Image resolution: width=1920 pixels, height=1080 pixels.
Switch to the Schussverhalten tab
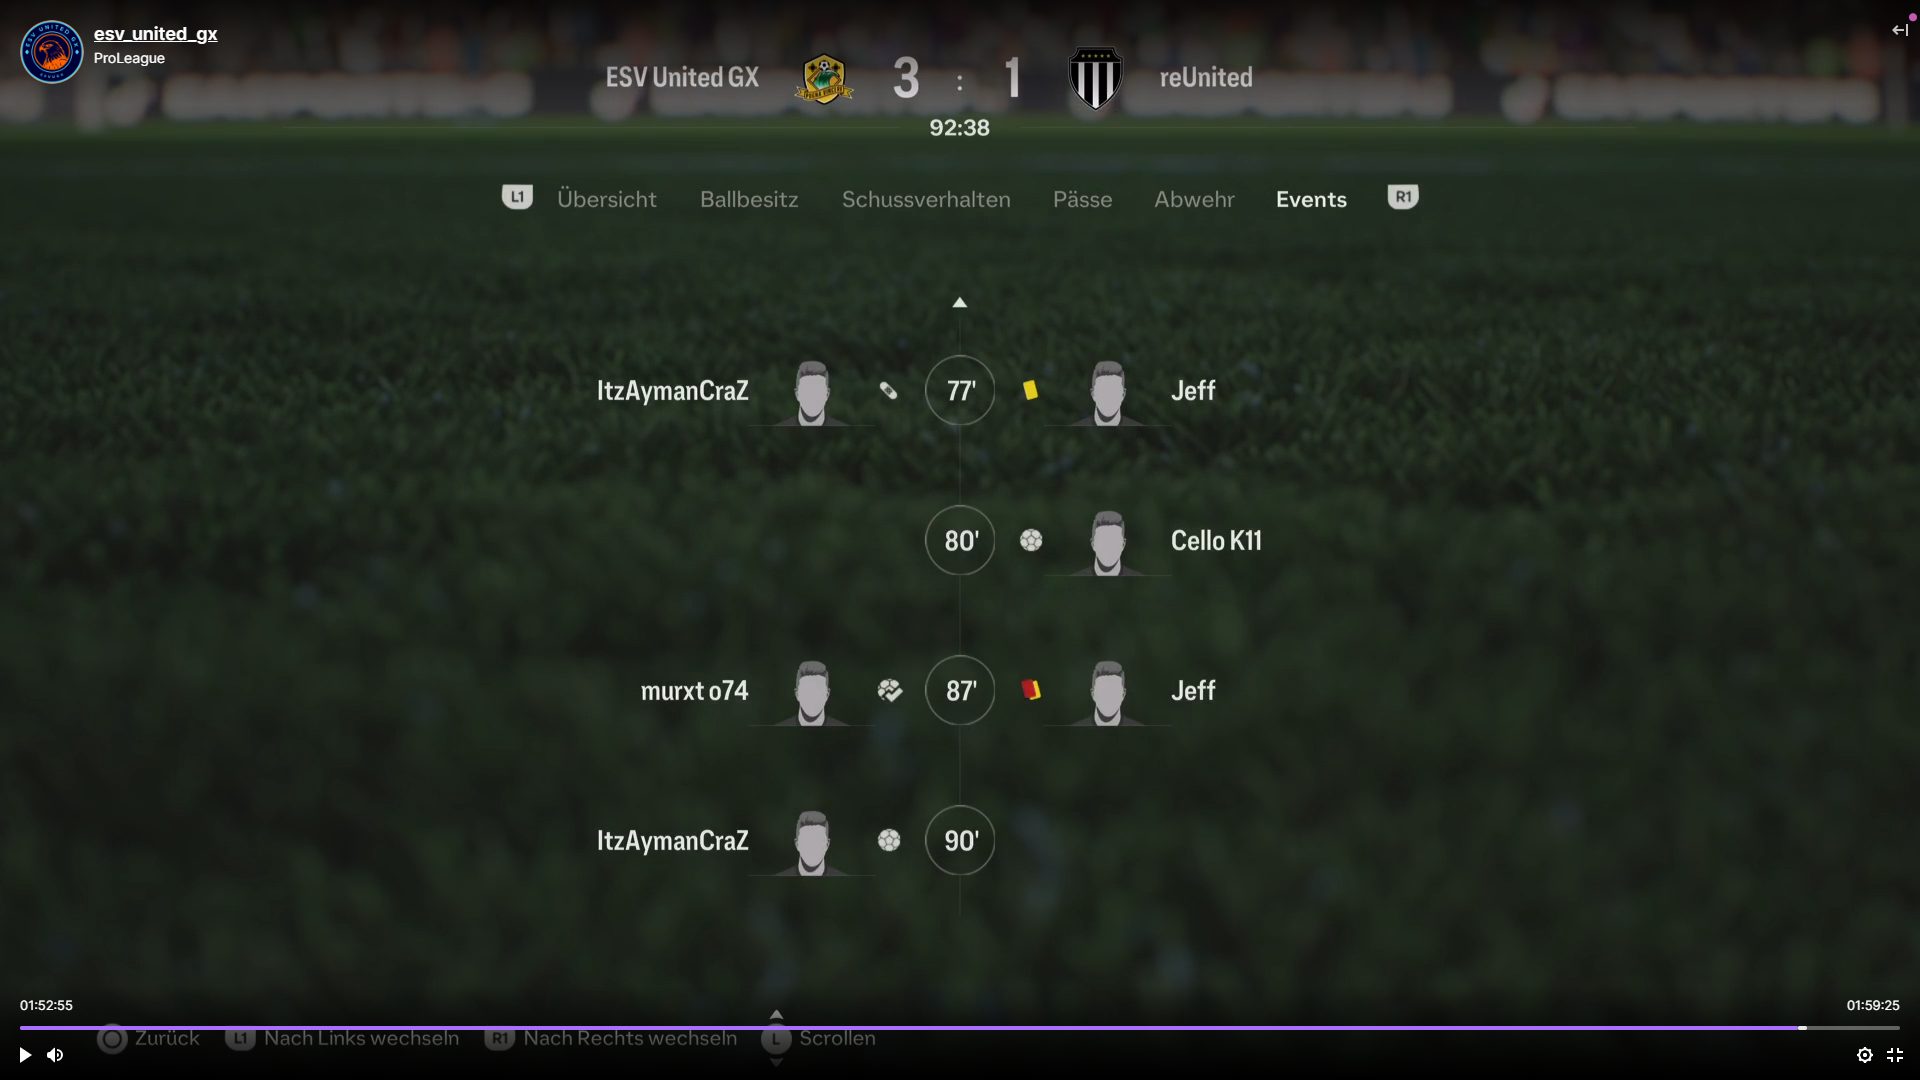pyautogui.click(x=926, y=199)
